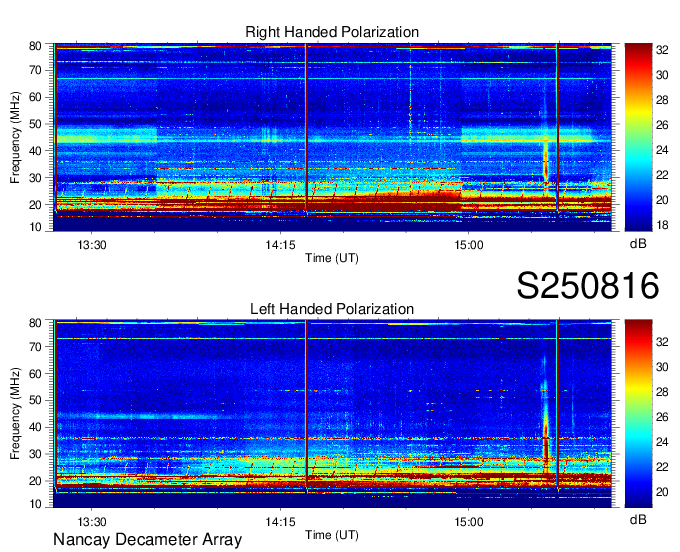Click the S250816 label
Viewport: 680px width, 552px height.
(588, 286)
